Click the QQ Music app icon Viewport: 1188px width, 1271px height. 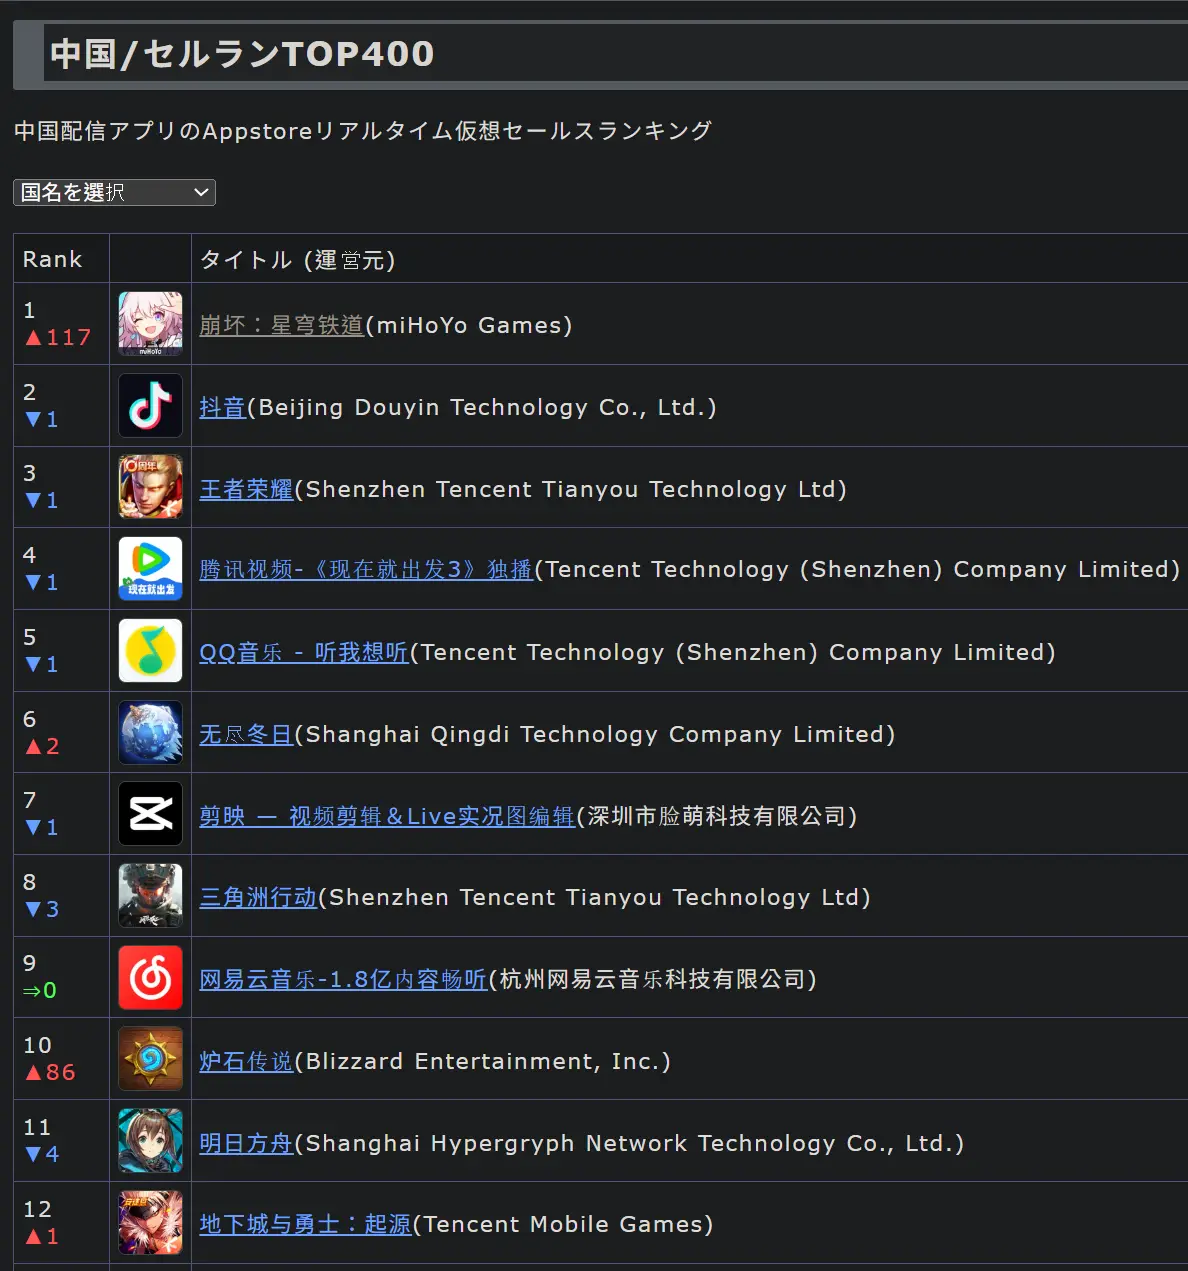click(150, 651)
